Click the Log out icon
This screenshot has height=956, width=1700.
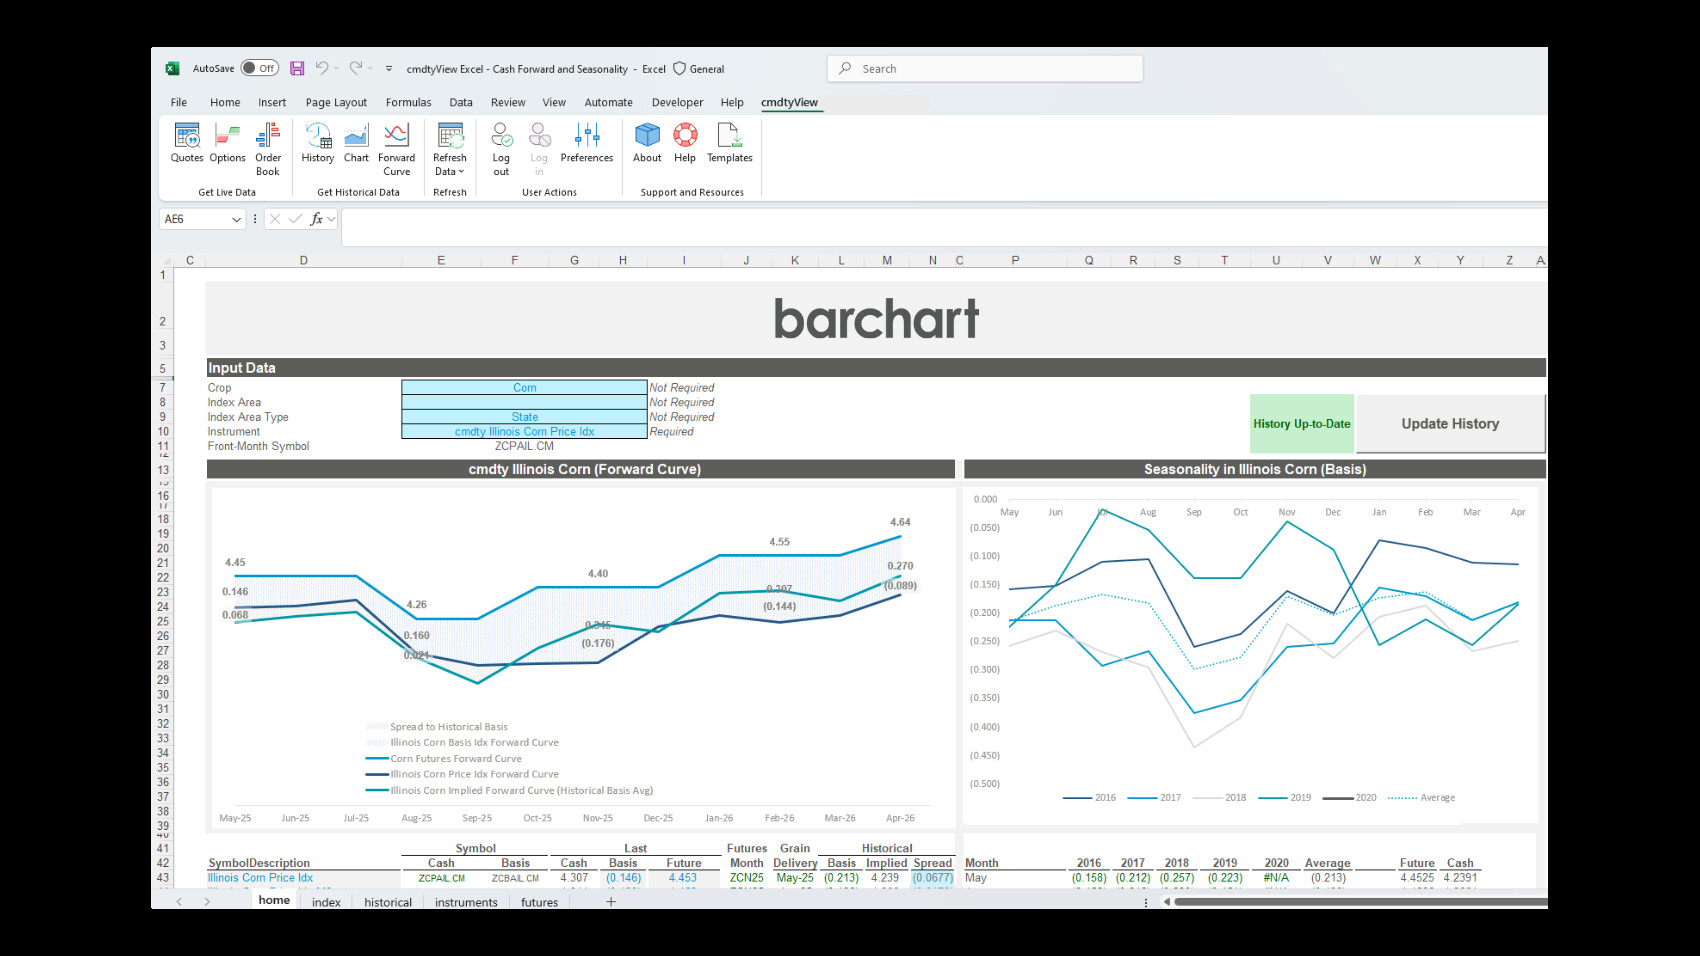pyautogui.click(x=501, y=149)
